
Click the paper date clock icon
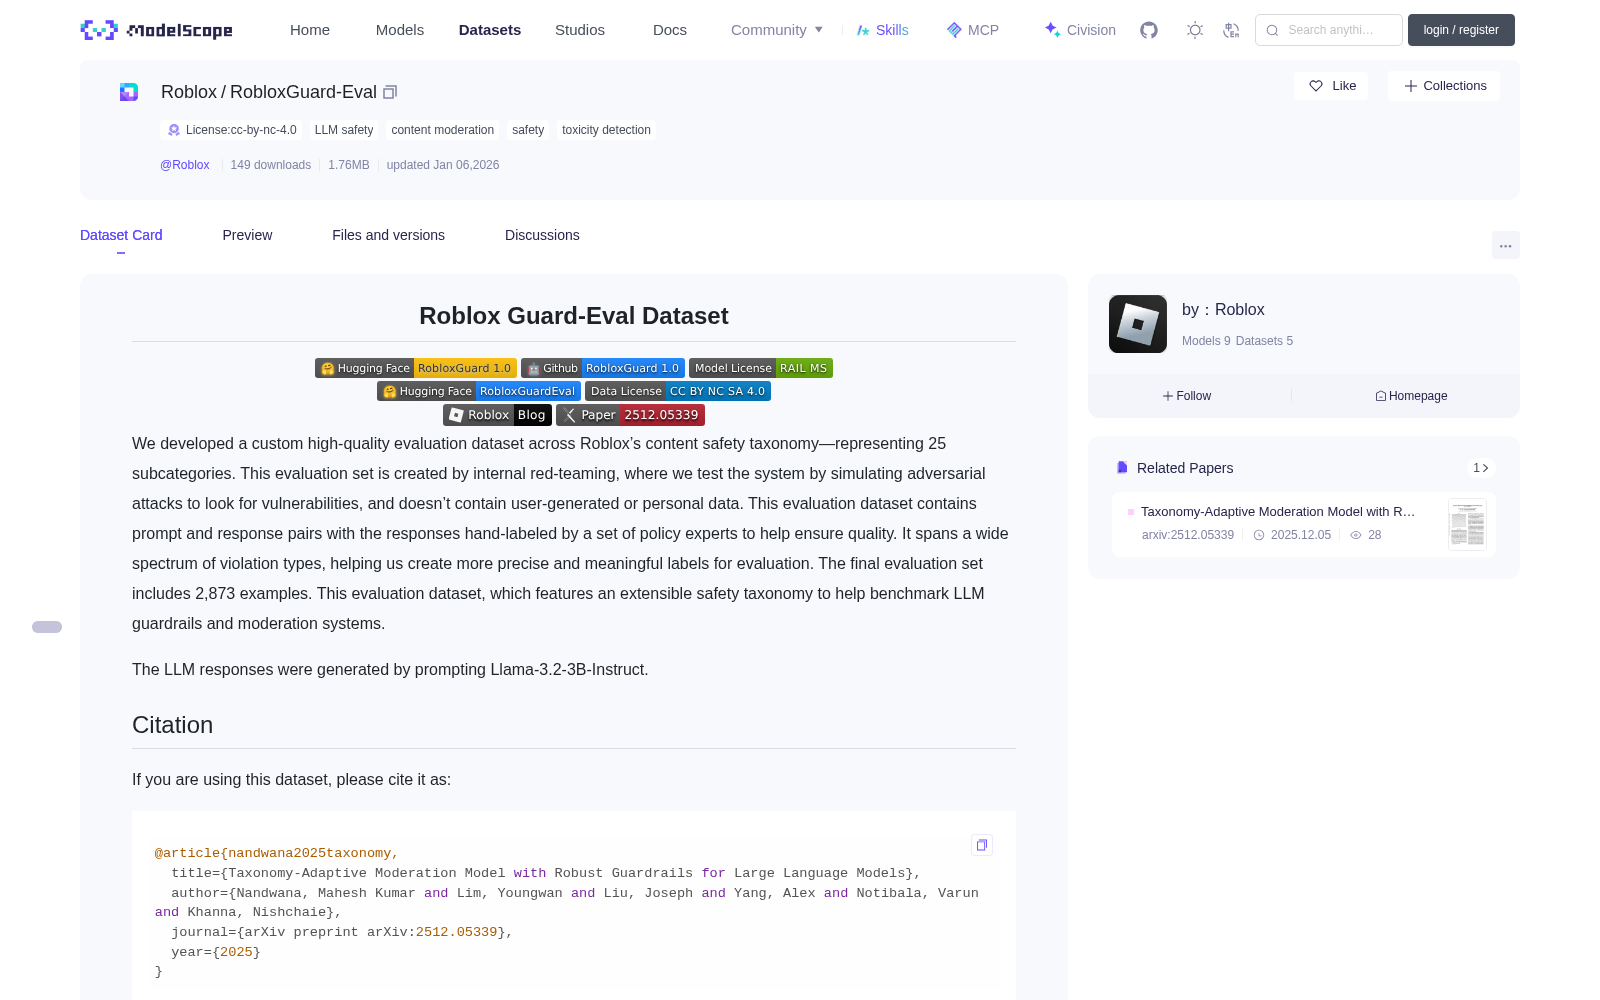click(1259, 535)
